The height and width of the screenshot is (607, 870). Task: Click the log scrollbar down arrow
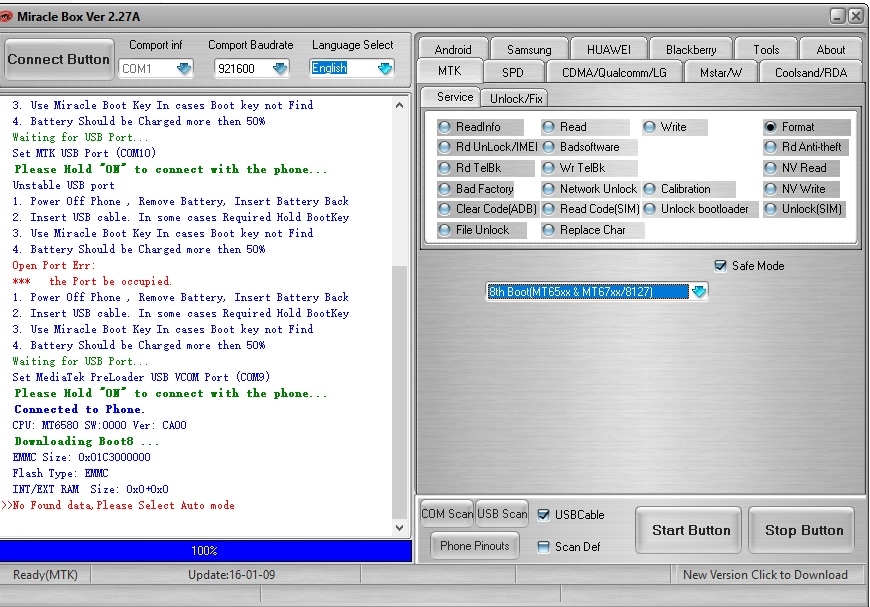pos(399,528)
